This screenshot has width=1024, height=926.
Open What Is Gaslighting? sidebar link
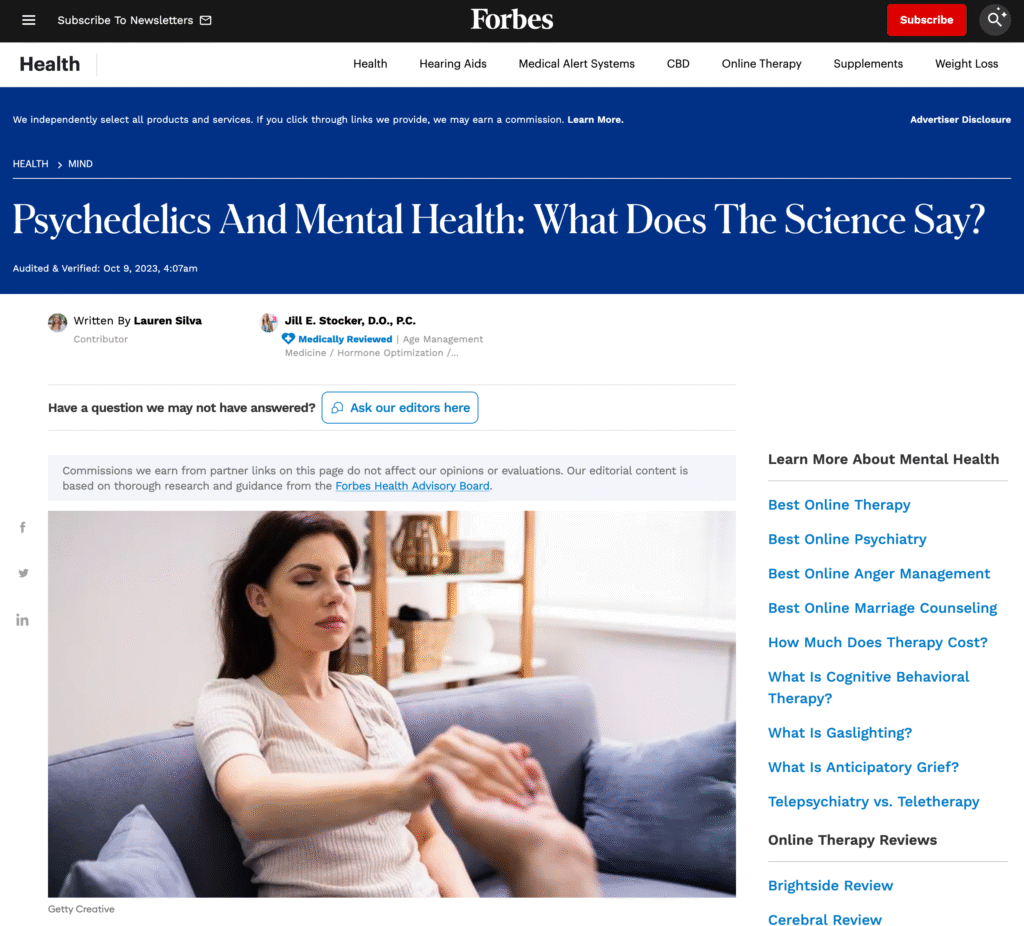(840, 733)
